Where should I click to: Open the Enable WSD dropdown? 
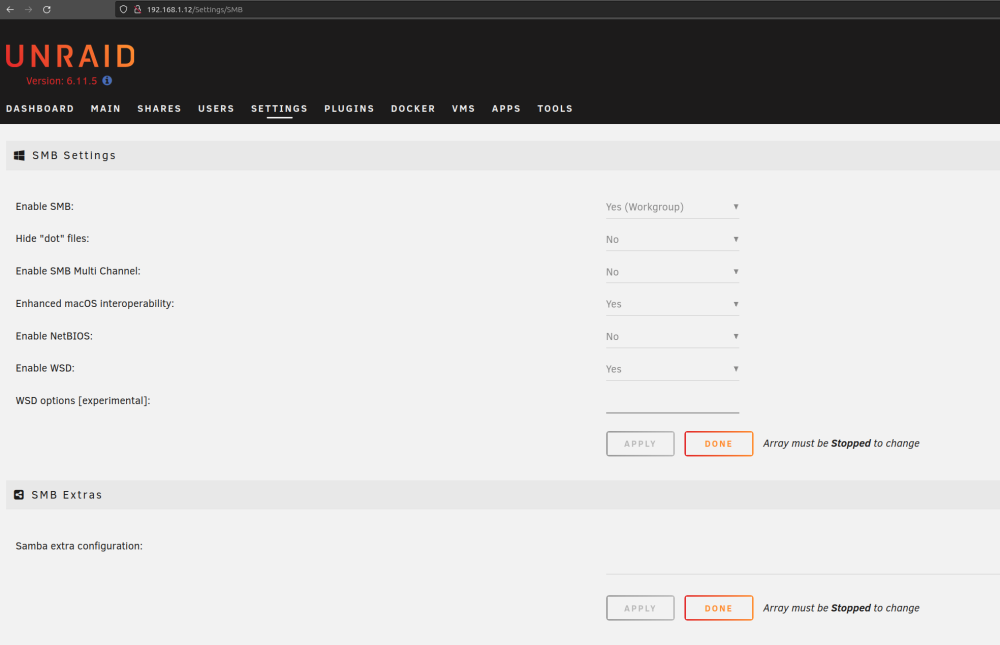(672, 369)
